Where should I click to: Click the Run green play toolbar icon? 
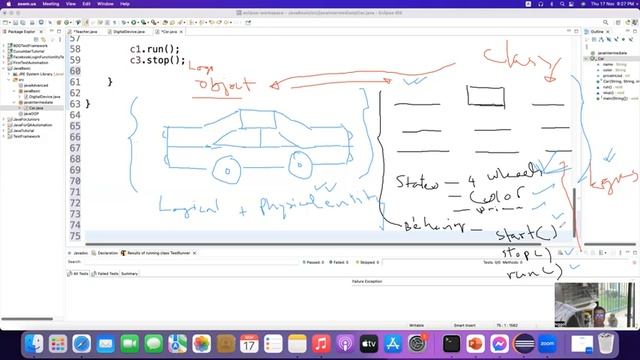[x=133, y=22]
